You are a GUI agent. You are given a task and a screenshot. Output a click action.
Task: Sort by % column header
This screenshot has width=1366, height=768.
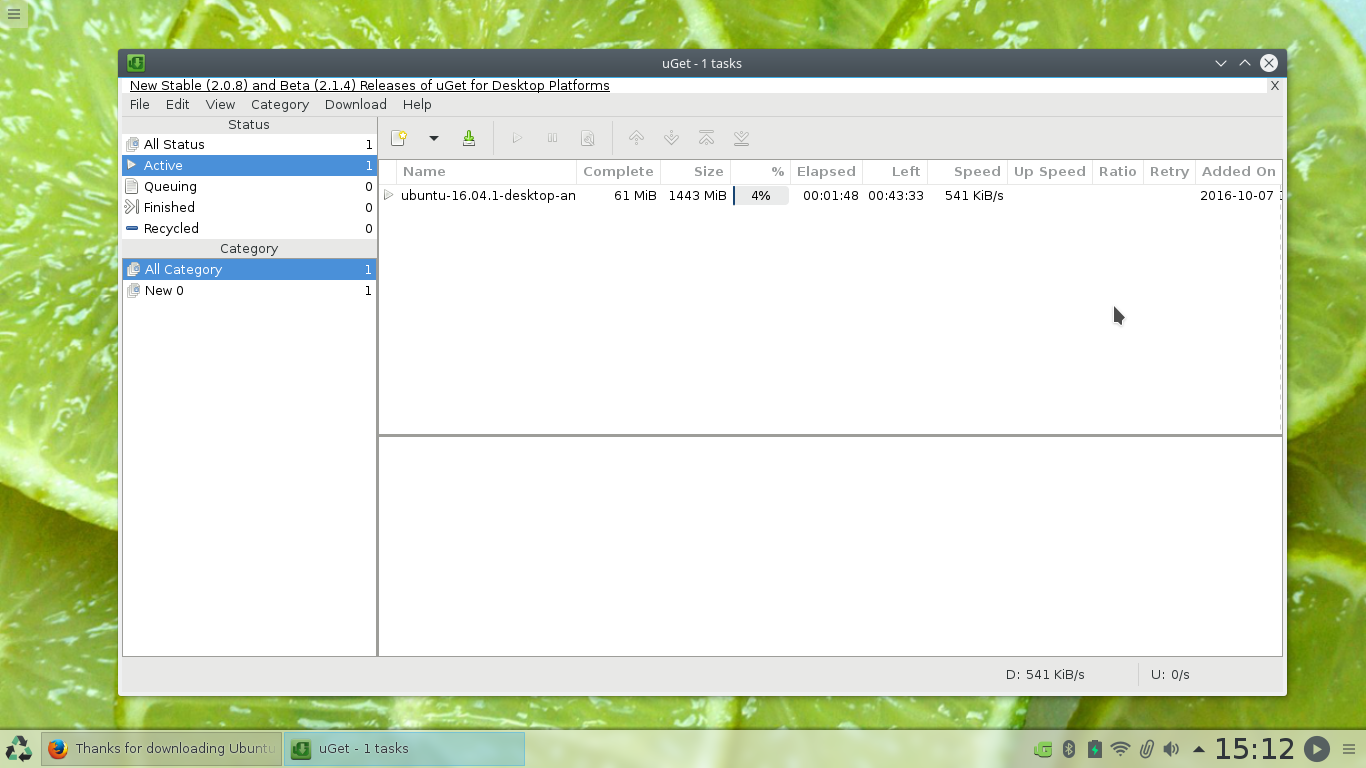760,172
